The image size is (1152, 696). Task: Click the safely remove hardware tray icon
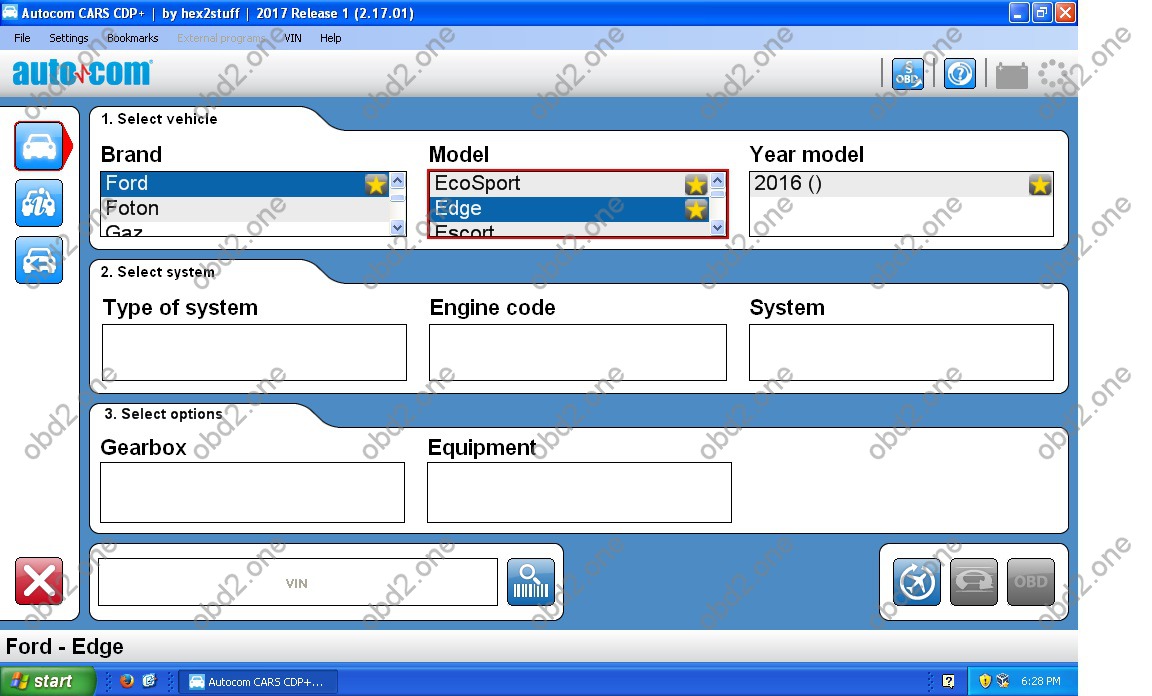[1003, 681]
